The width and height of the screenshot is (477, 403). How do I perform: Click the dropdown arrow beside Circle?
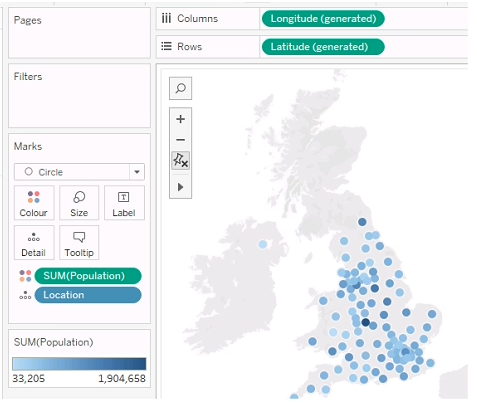point(137,172)
